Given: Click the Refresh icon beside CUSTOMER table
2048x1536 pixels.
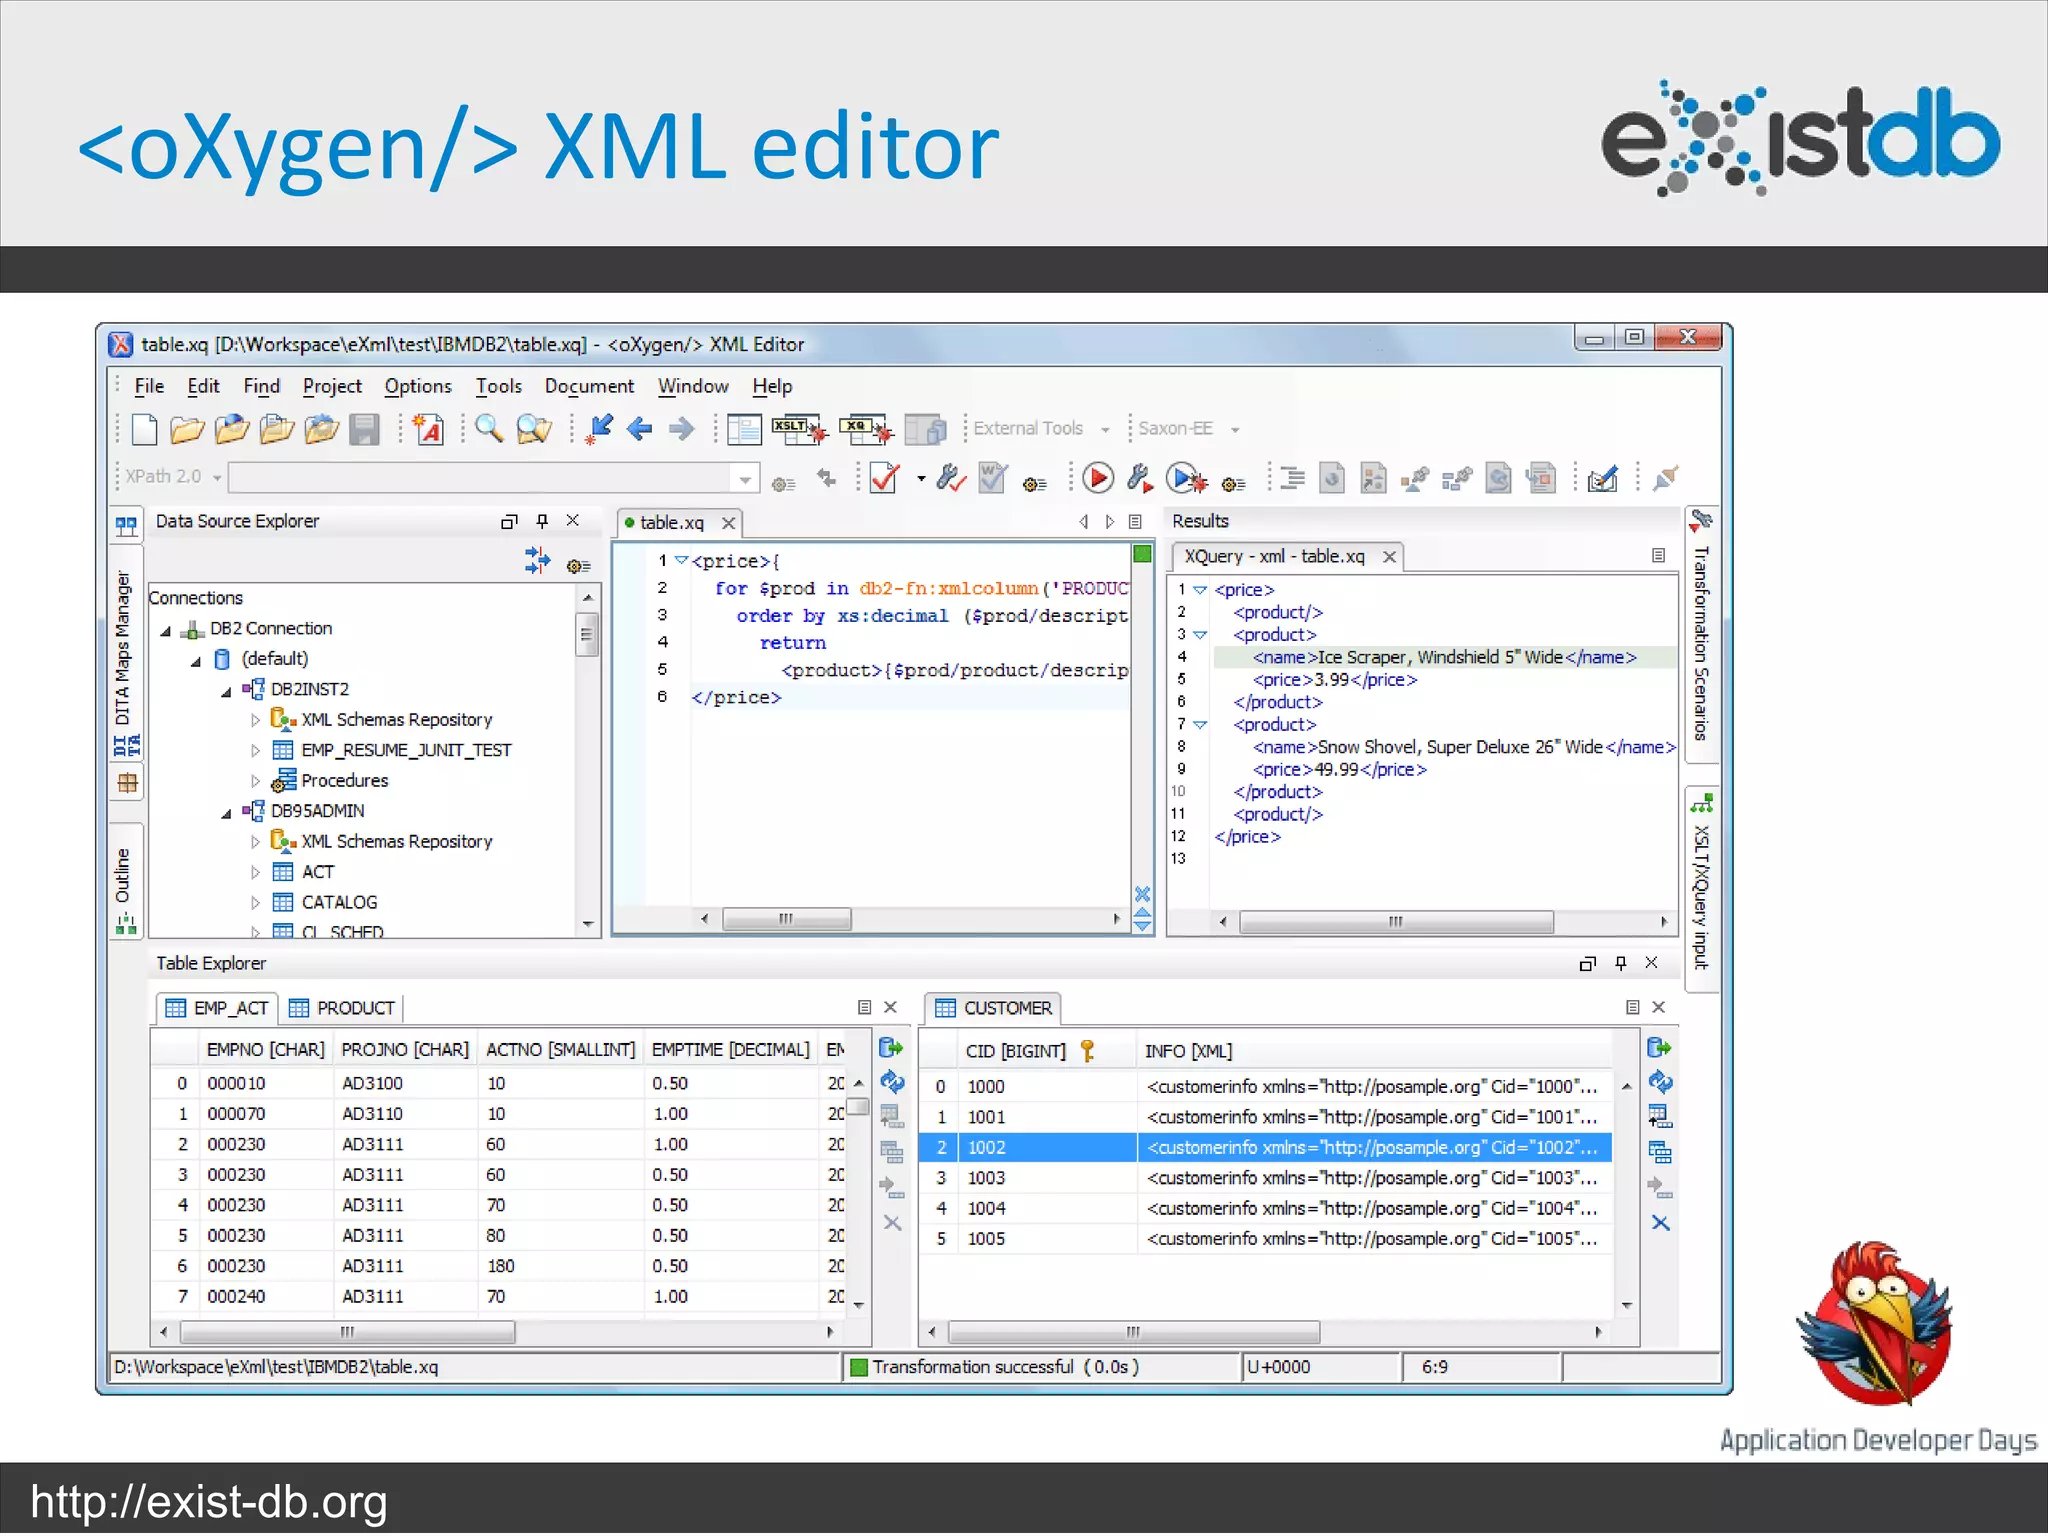Looking at the screenshot, I should pyautogui.click(x=1661, y=1082).
